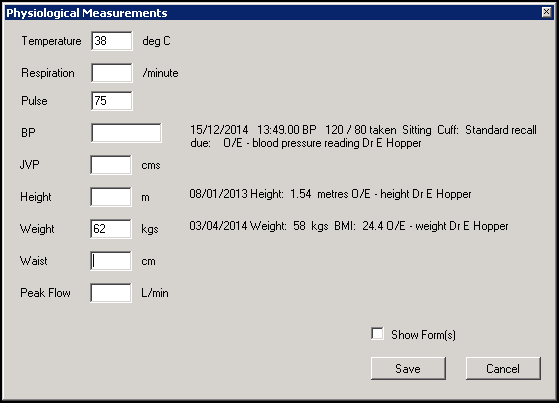Click the Pulse value field
This screenshot has height=403, width=559.
112,101
